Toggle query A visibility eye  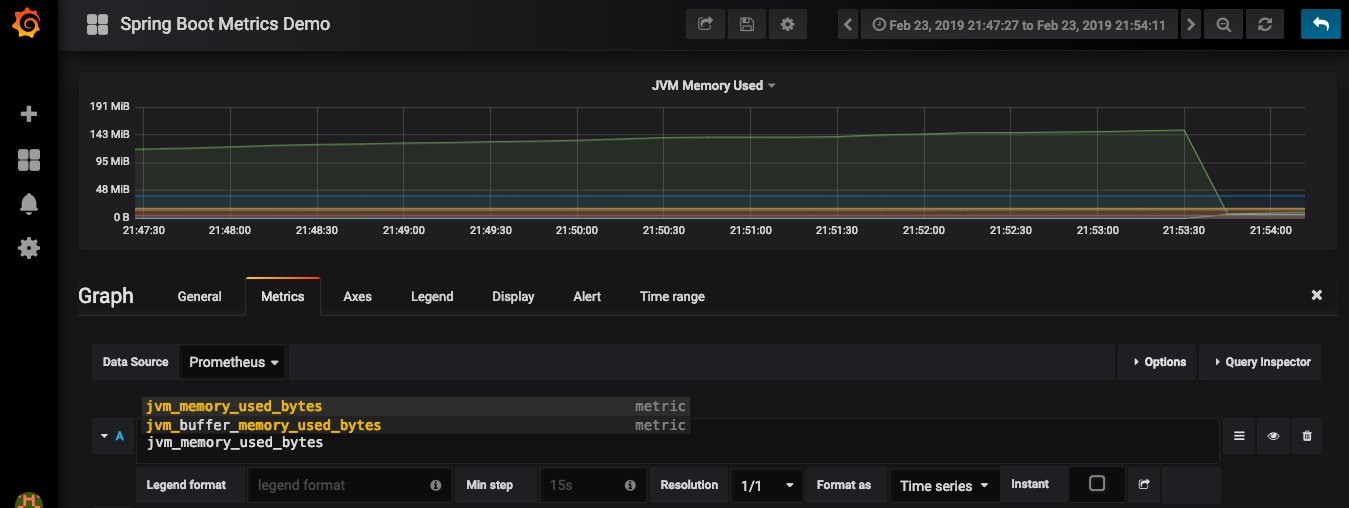pos(1273,436)
